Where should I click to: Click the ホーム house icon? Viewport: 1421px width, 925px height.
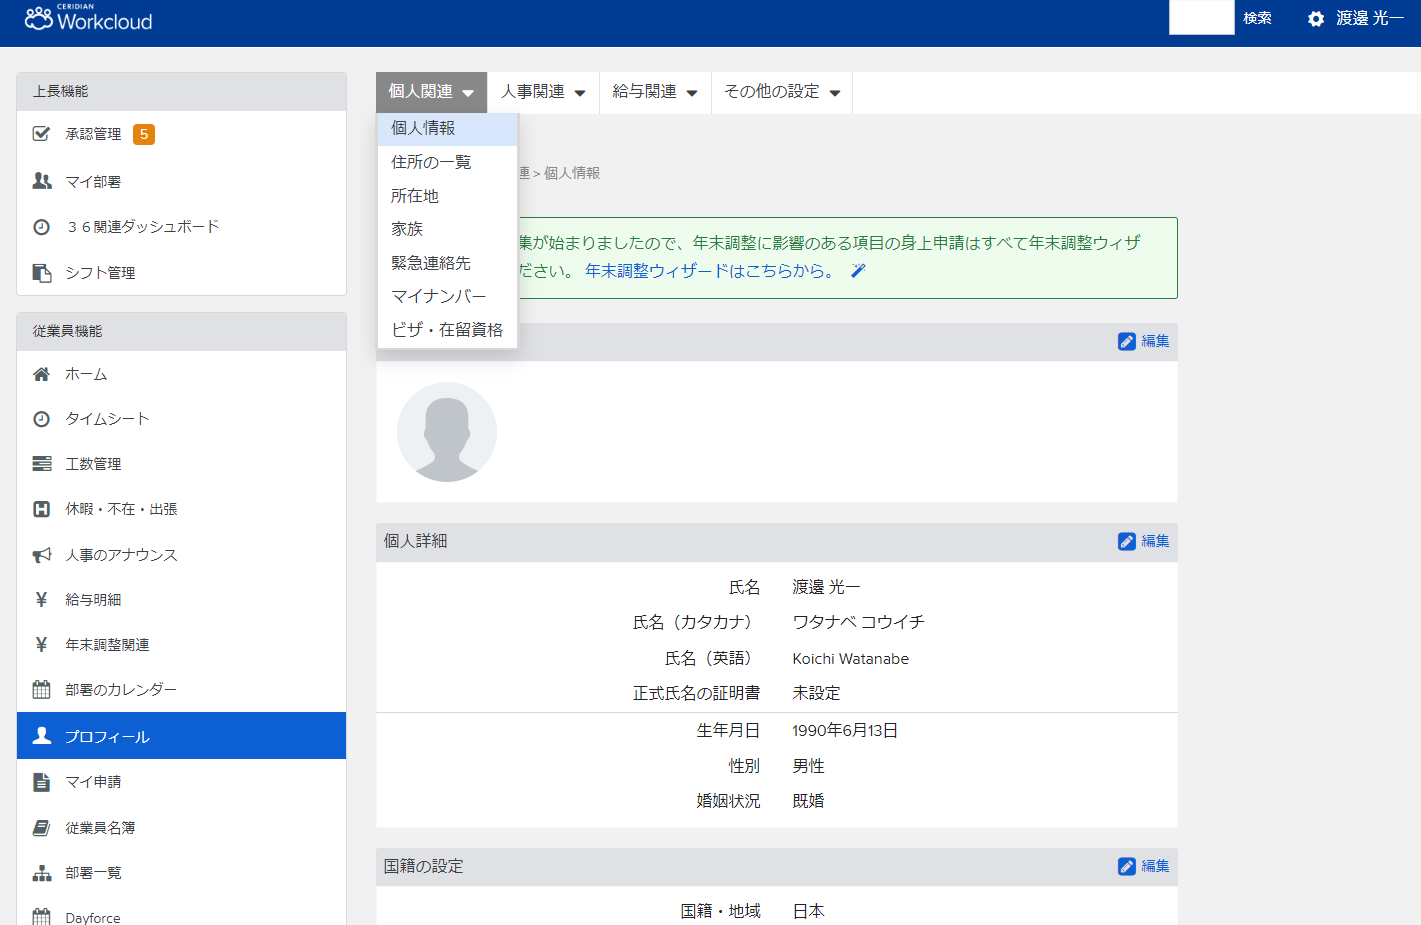[x=41, y=374]
